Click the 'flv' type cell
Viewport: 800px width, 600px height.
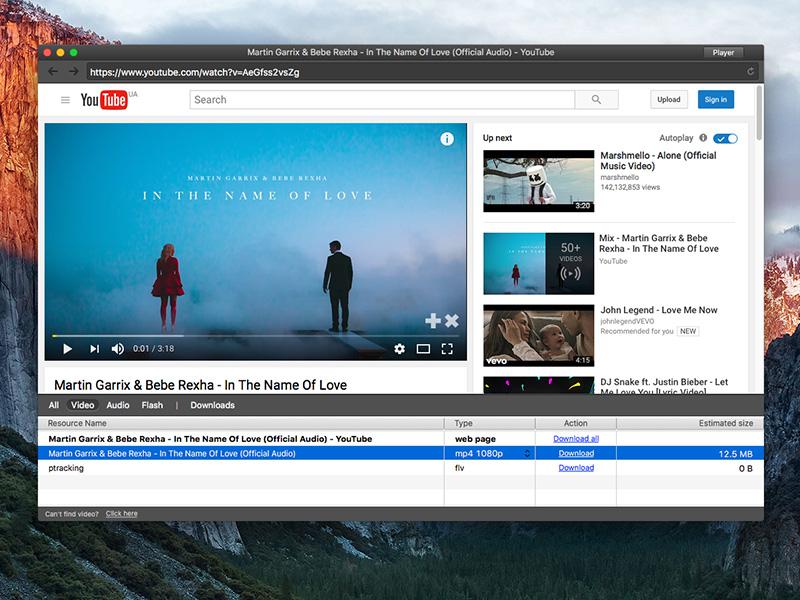[460, 468]
